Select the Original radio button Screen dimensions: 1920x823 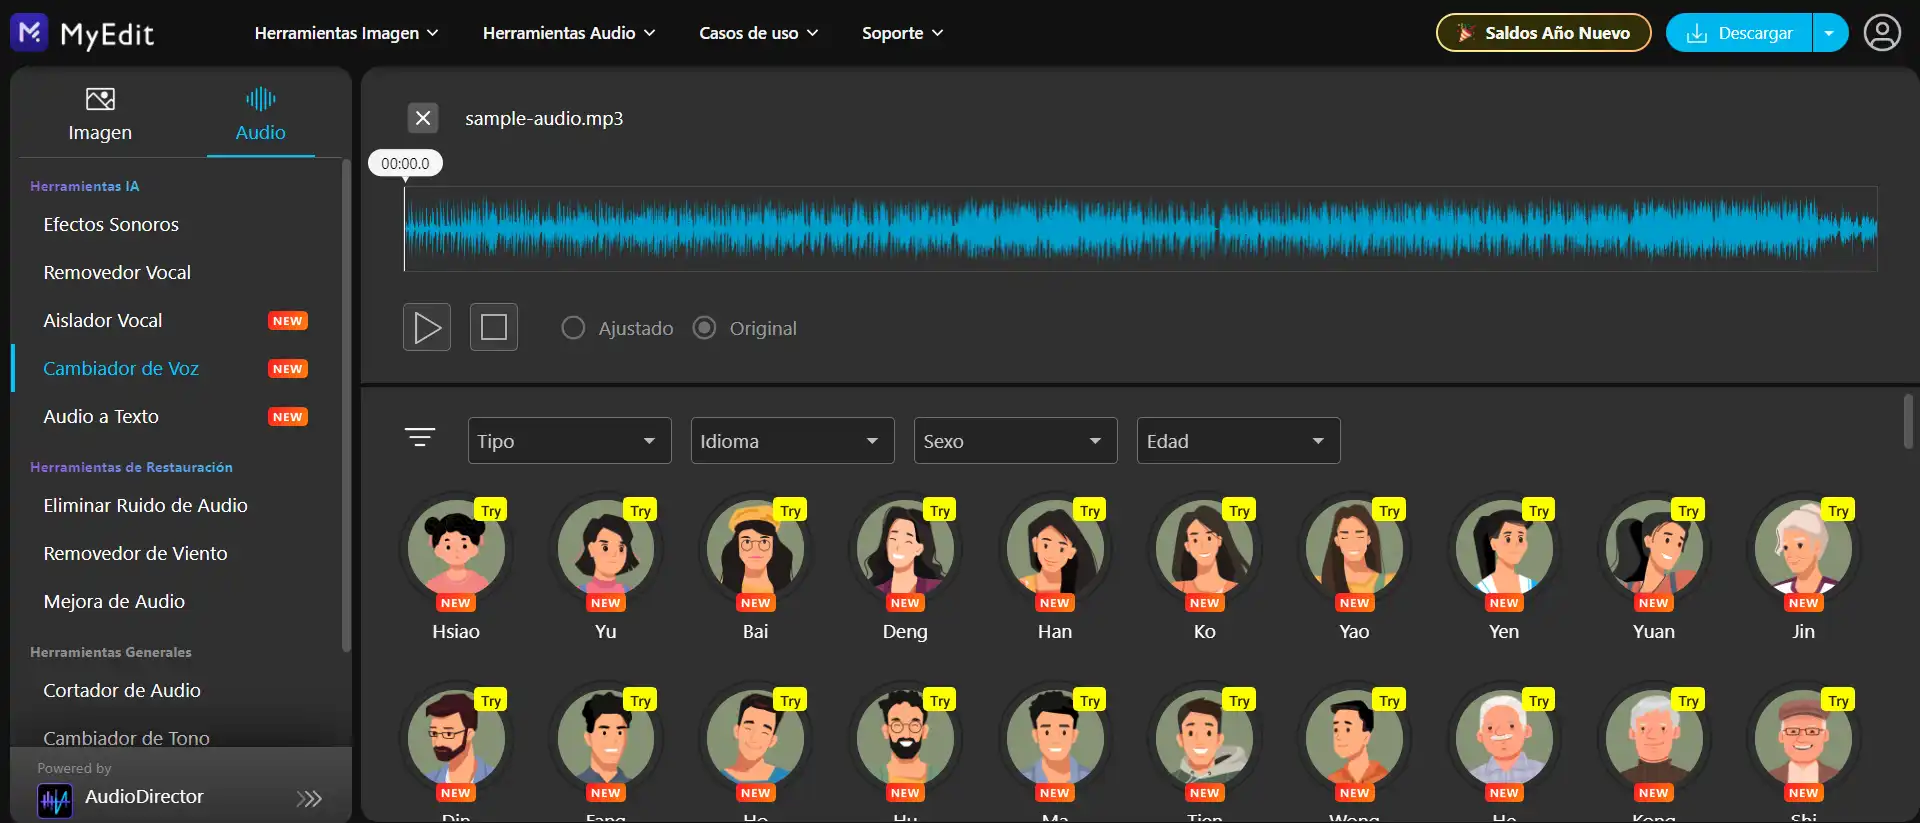pos(705,328)
